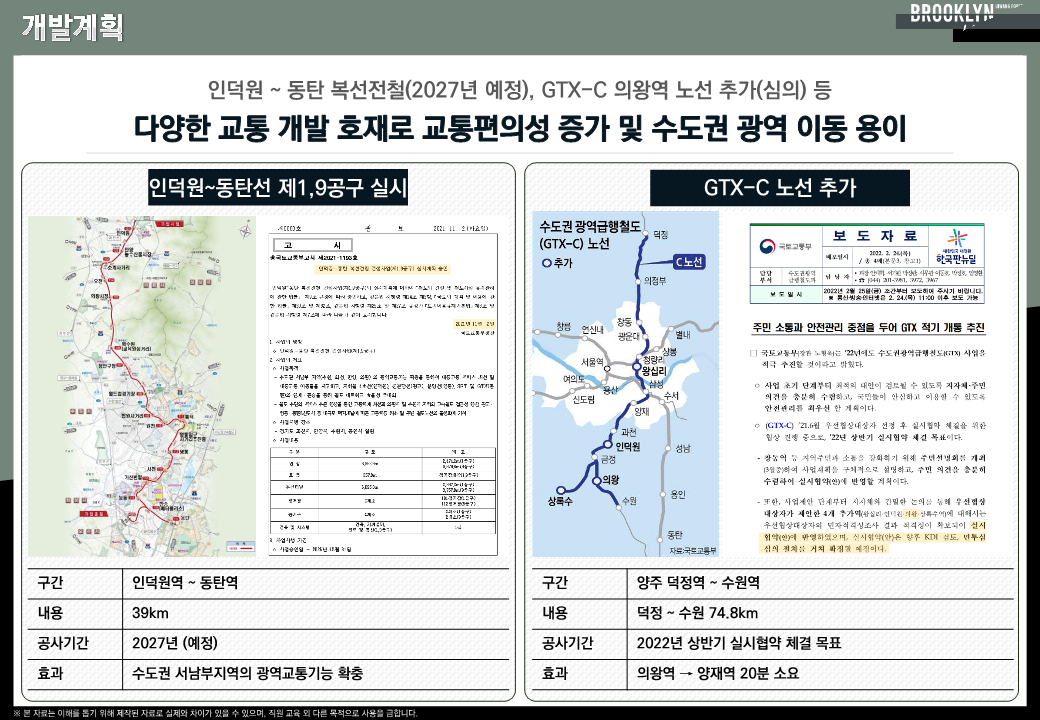Click the BROOKLYN logo at top right
1040x720 pixels.
(952, 13)
